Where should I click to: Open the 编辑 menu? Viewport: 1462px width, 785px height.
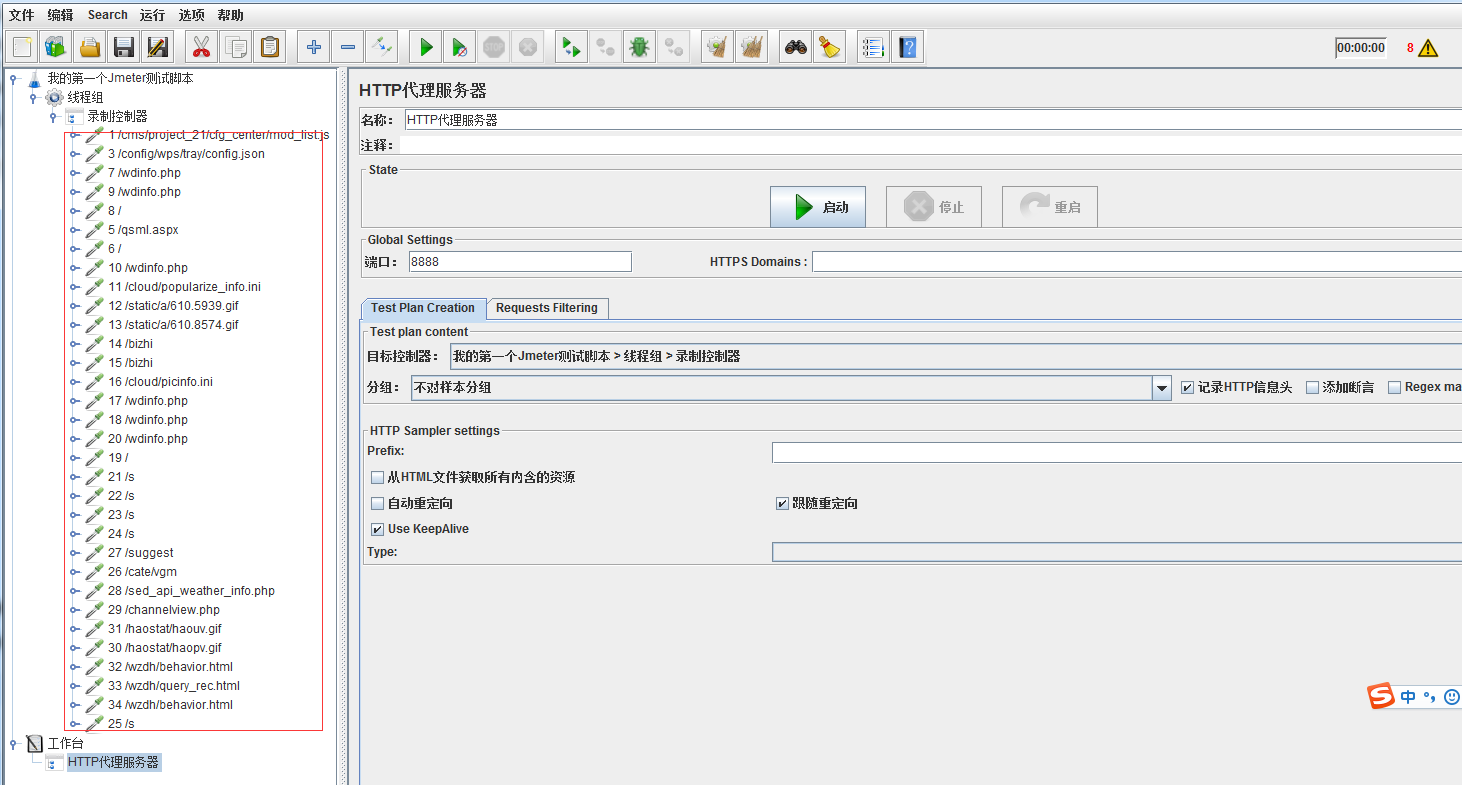click(x=60, y=15)
